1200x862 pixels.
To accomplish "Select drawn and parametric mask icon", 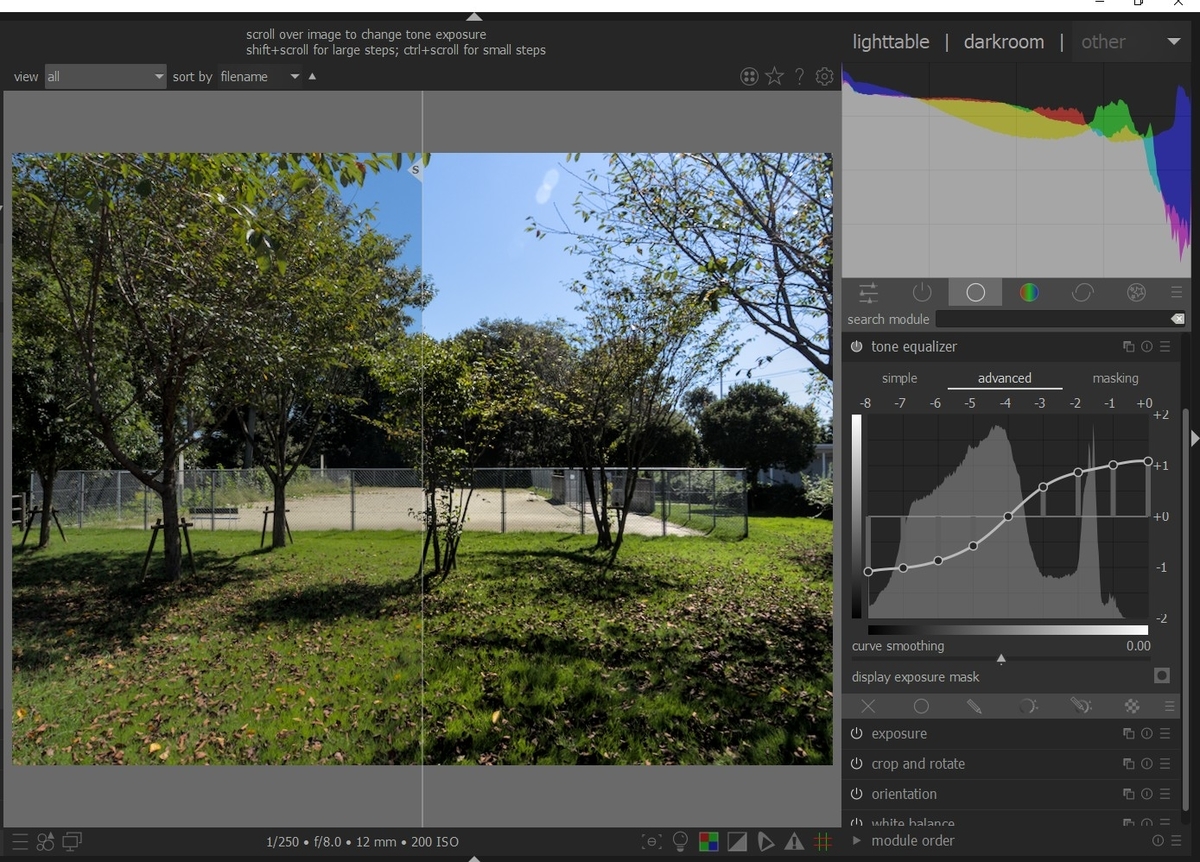I will click(1080, 706).
